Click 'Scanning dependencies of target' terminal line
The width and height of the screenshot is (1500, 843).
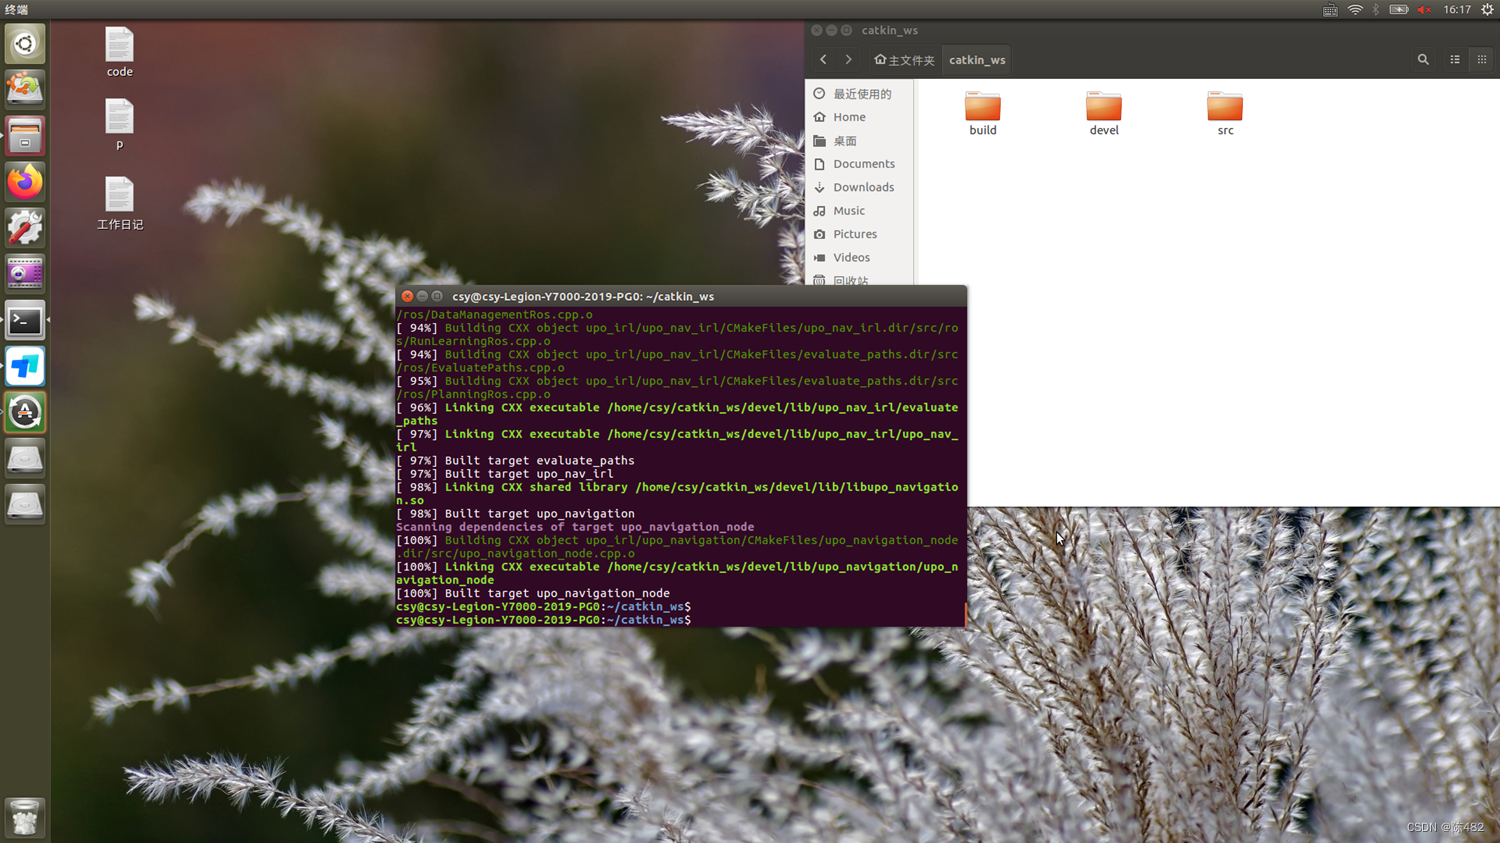(x=575, y=527)
